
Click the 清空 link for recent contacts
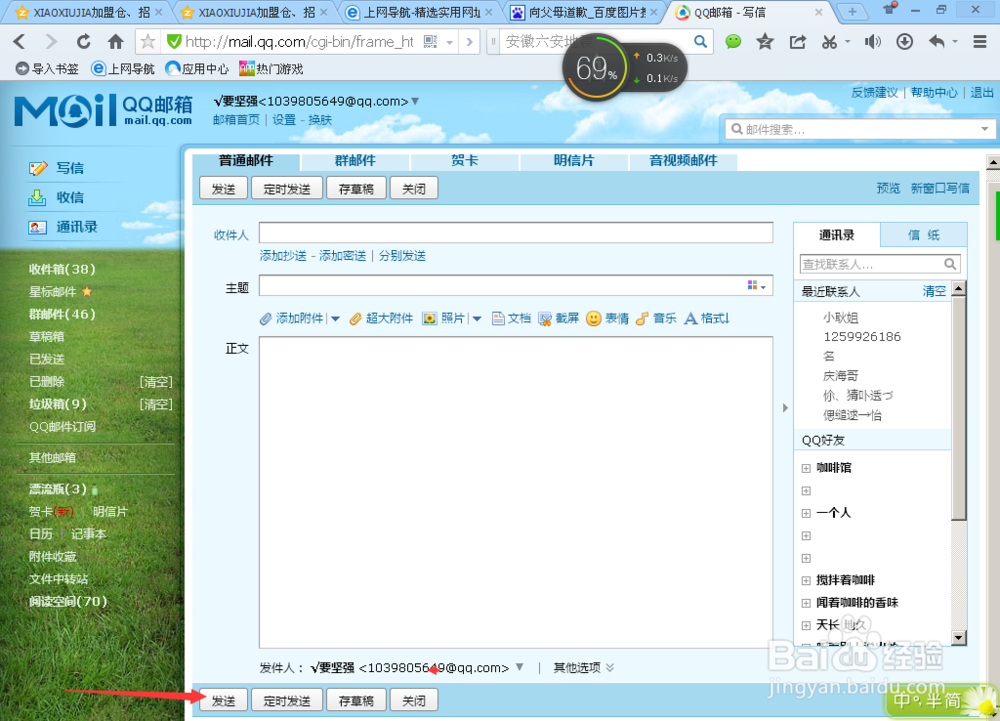(x=934, y=291)
